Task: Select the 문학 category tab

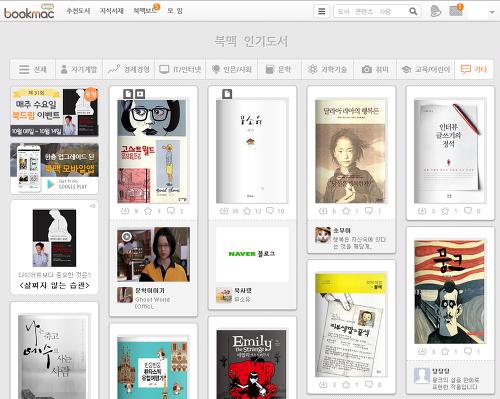Action: [280, 69]
